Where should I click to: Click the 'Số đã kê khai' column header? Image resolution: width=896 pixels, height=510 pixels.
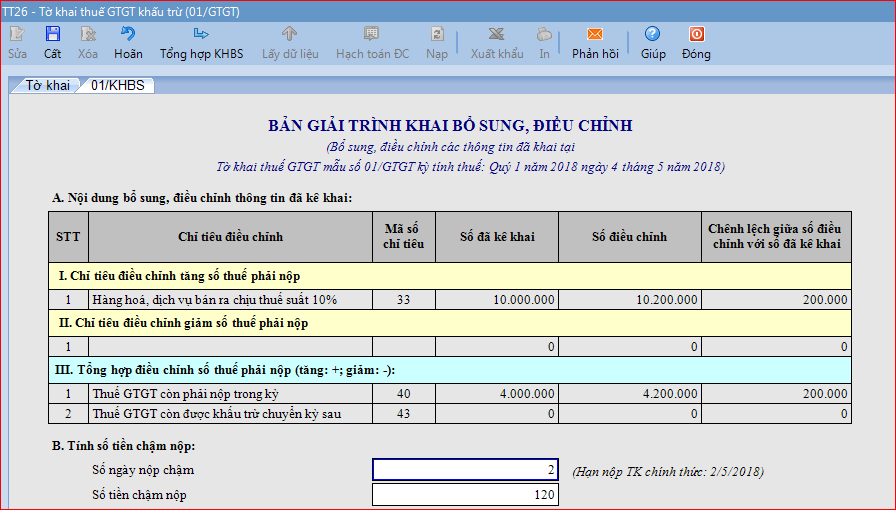pyautogui.click(x=497, y=237)
